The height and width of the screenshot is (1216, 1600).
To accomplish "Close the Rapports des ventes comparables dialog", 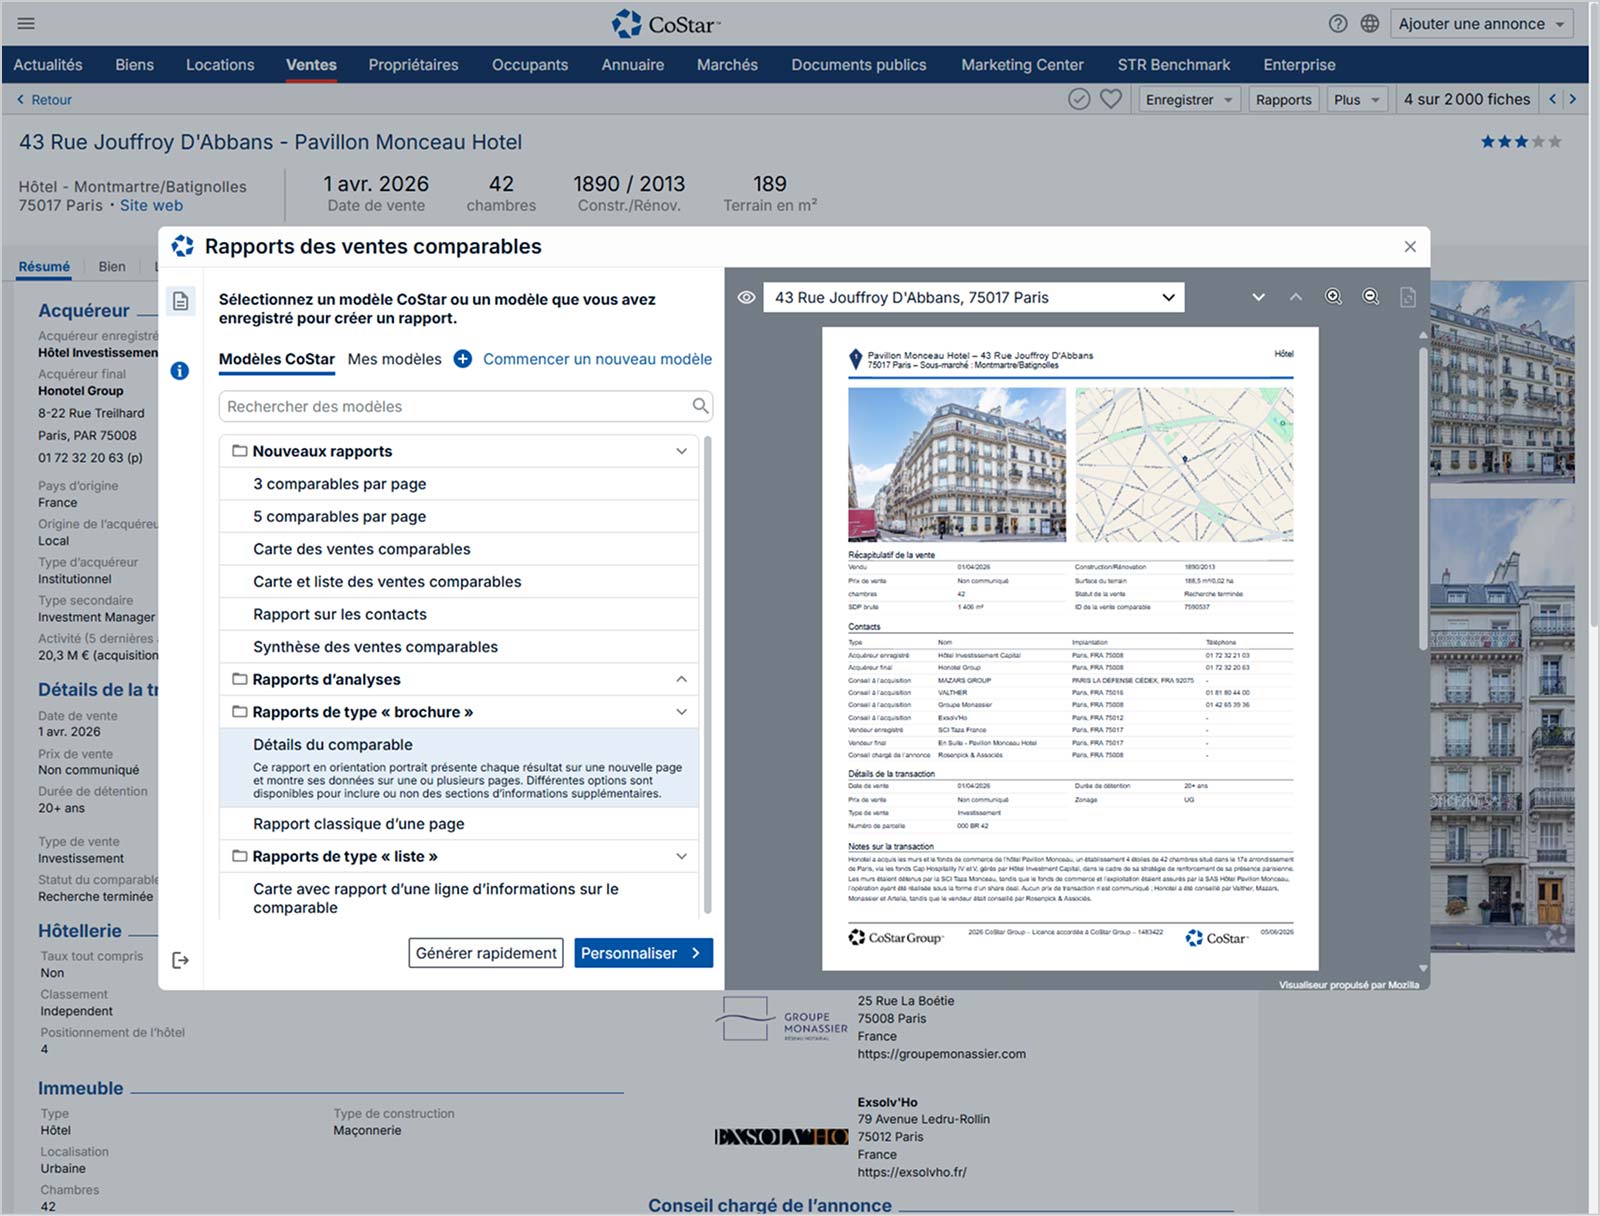I will click(x=1410, y=247).
